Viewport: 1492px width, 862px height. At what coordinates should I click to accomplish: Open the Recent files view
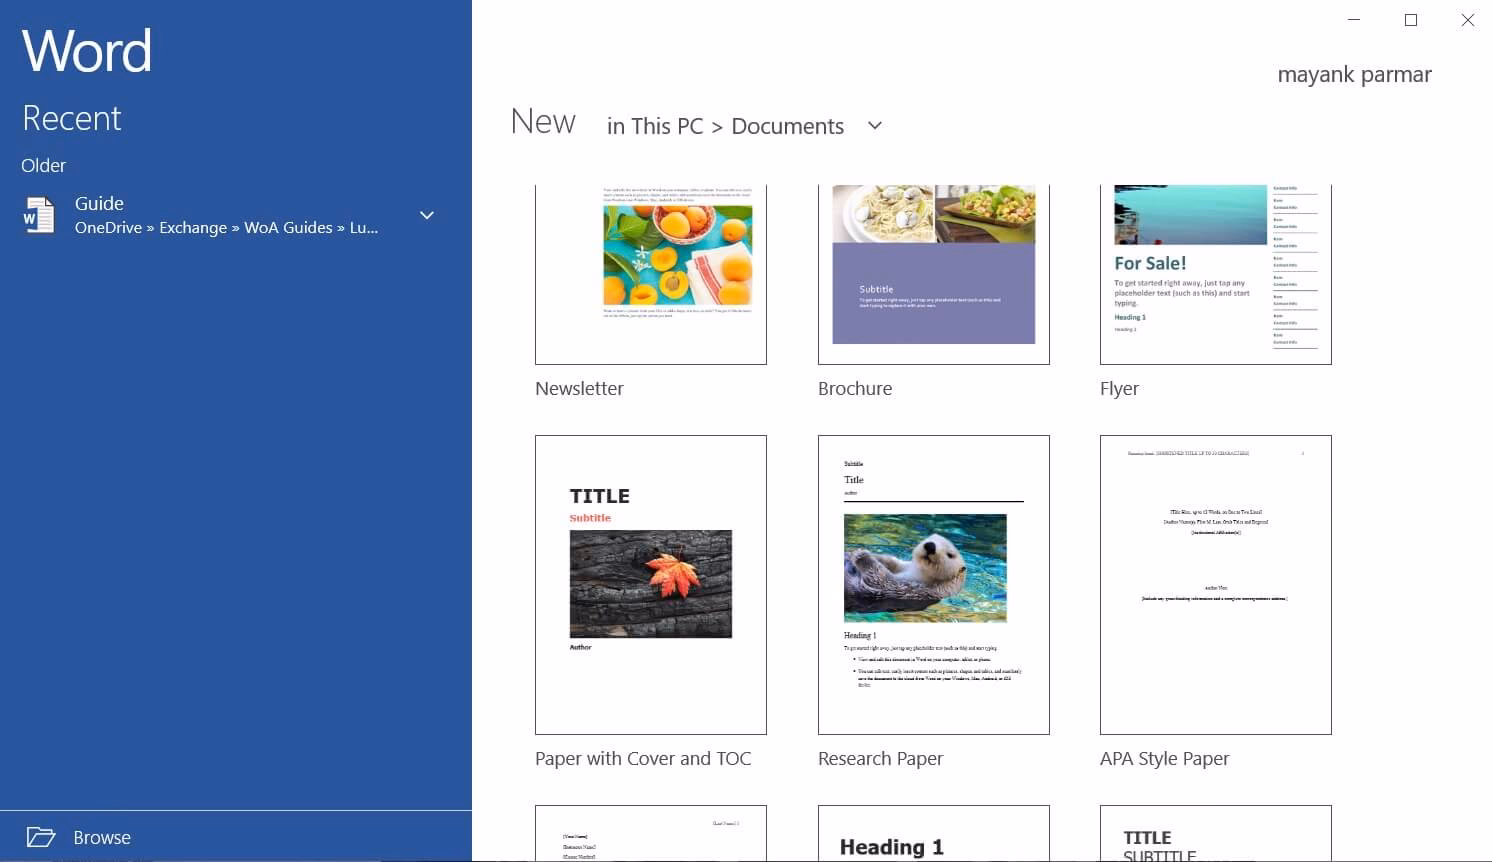tap(71, 118)
